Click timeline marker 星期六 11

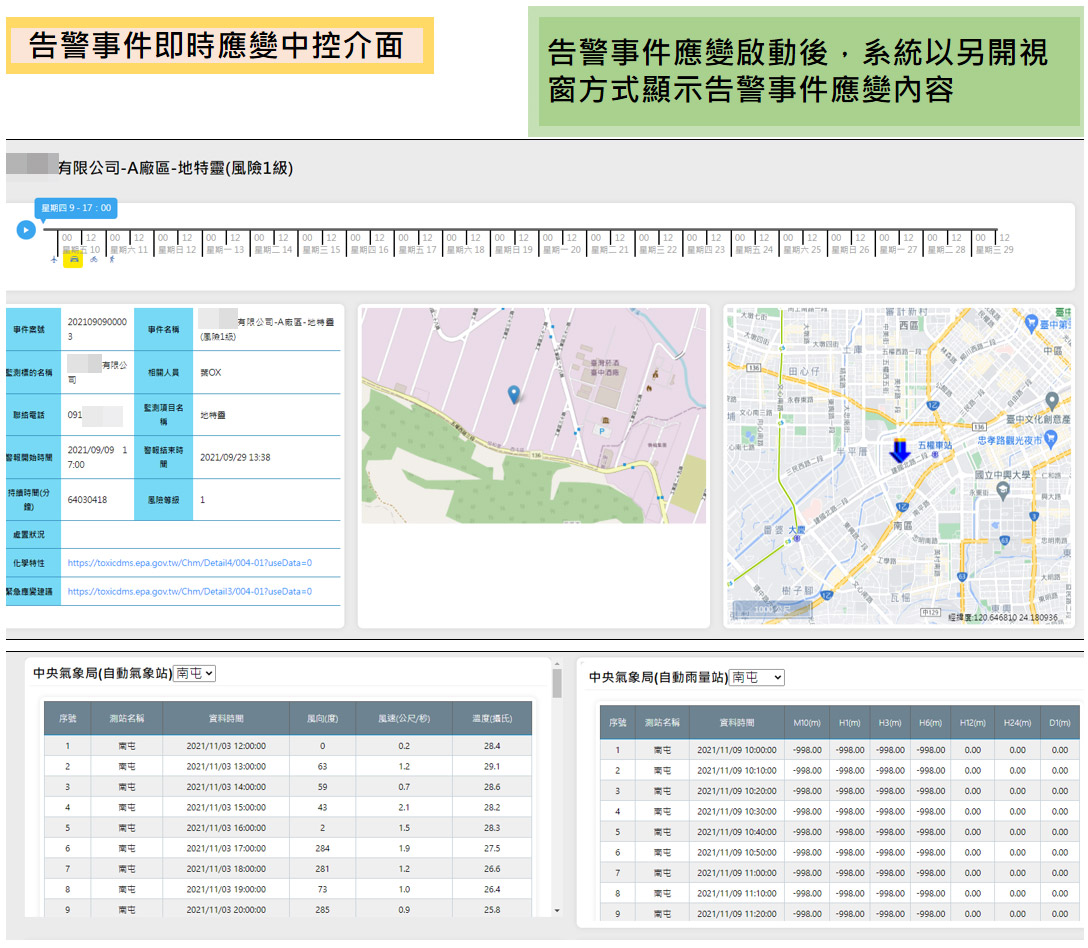point(128,250)
